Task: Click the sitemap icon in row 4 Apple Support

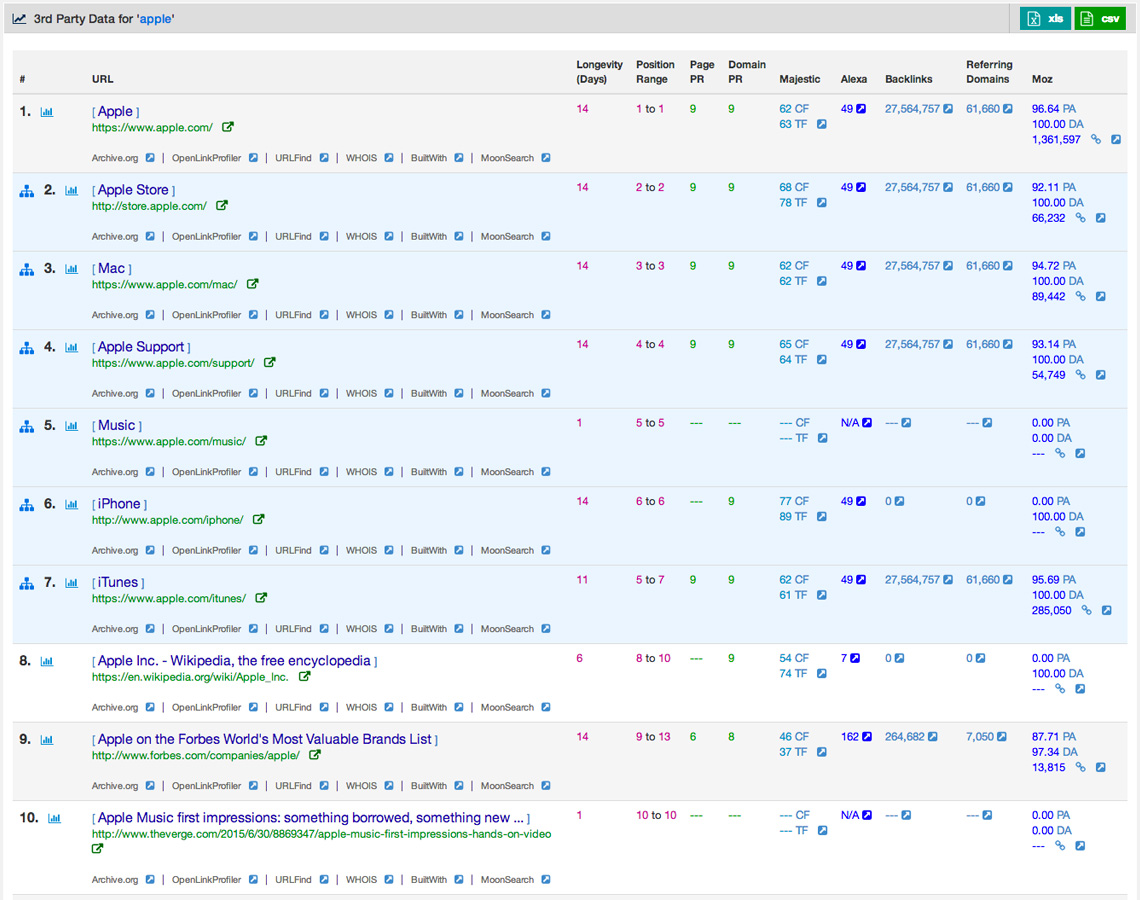Action: click(26, 348)
